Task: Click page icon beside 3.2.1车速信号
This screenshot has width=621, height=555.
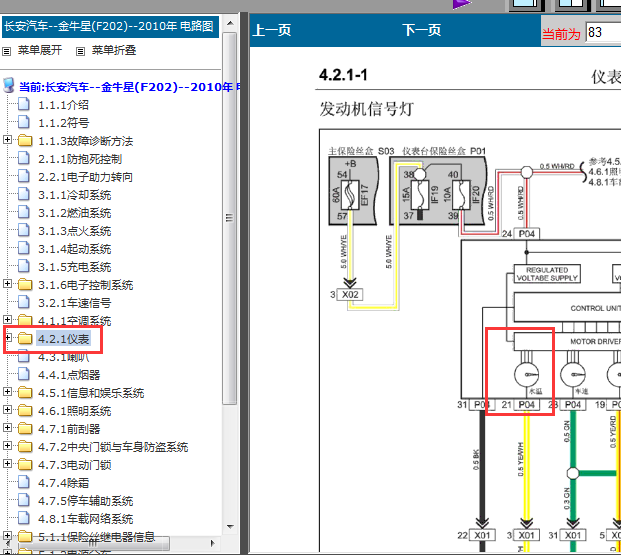Action: (x=24, y=302)
